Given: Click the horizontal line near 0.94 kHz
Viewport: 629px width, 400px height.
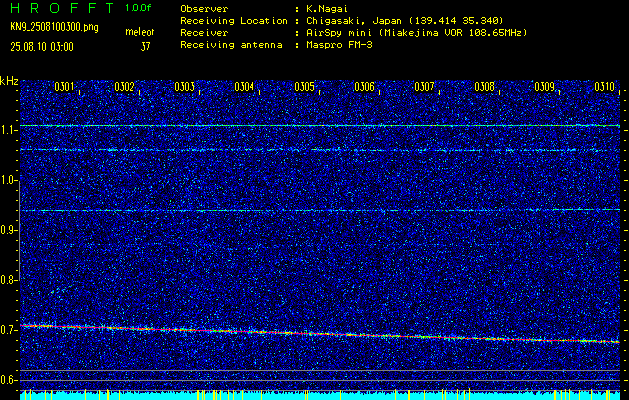Looking at the screenshot, I should [x=320, y=210].
